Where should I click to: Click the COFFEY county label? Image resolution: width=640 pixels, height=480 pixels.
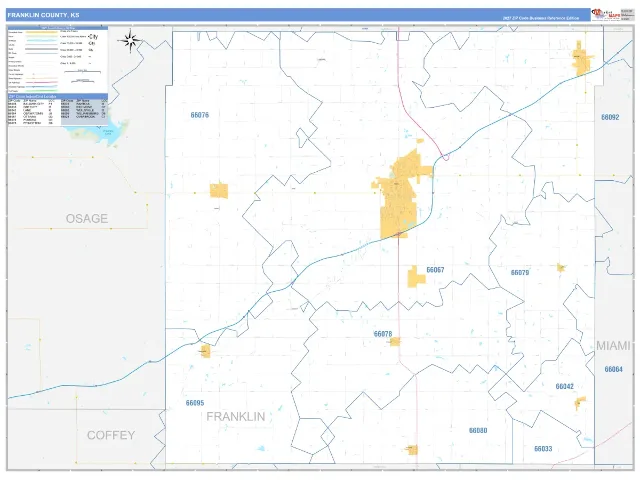(111, 435)
